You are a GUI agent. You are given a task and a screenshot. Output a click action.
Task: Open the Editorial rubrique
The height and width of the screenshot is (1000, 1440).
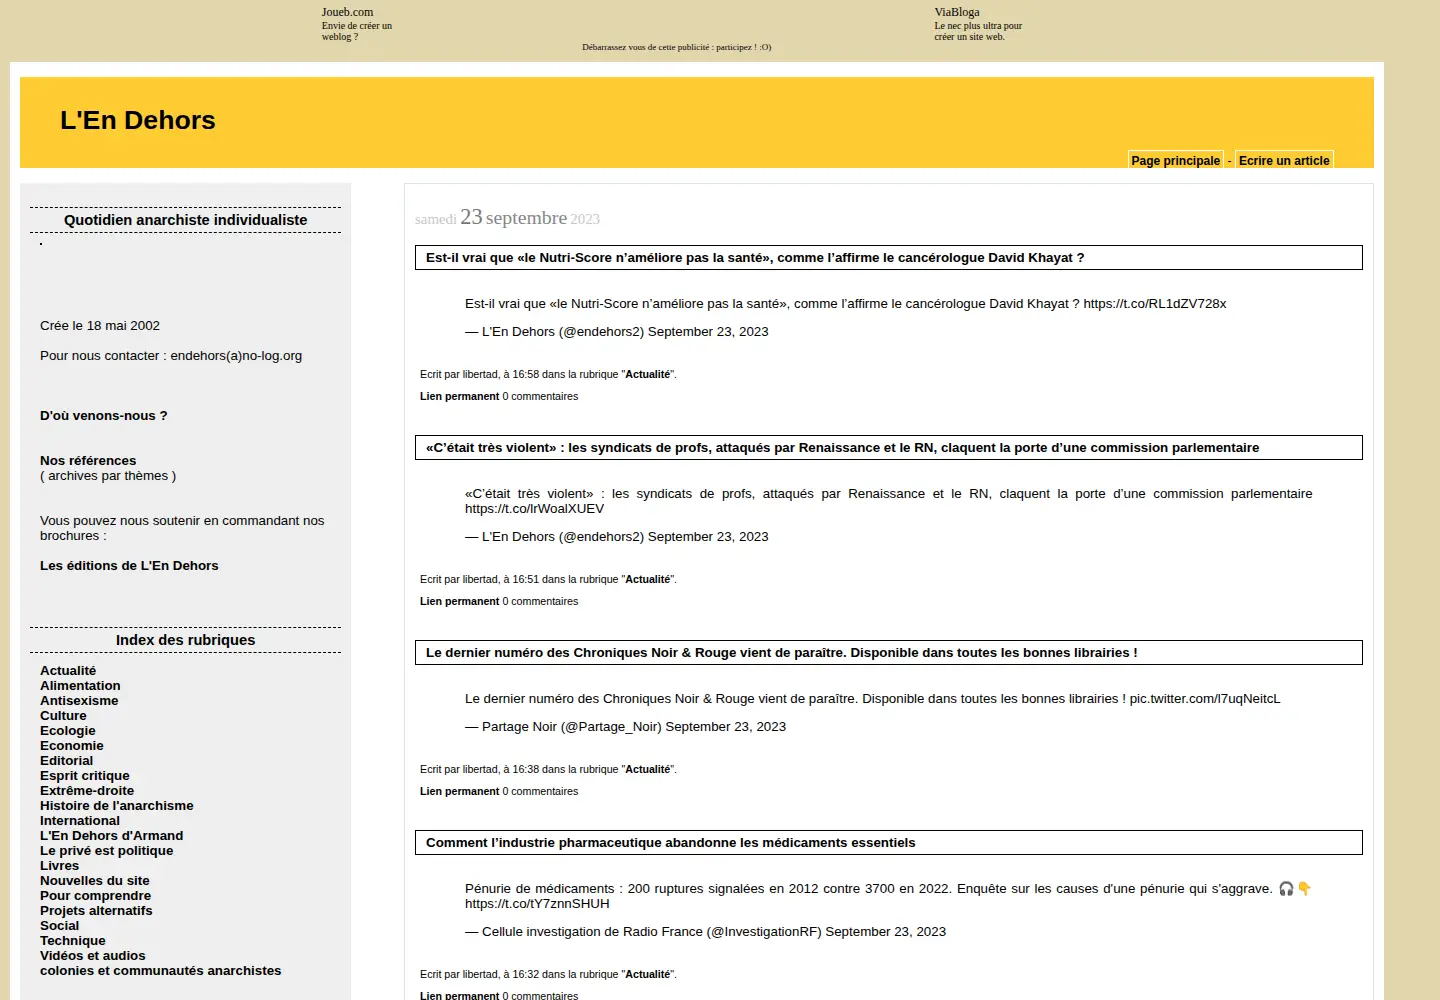(66, 761)
